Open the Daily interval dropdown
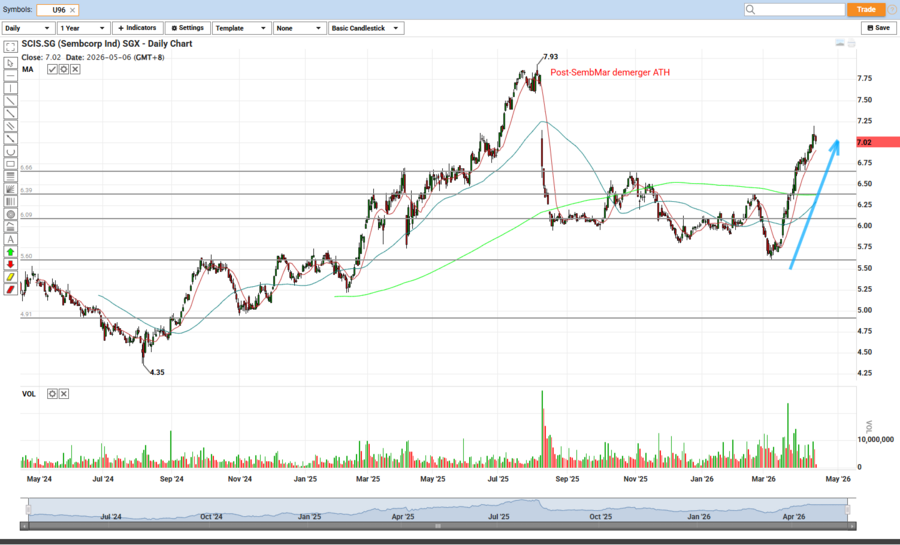Screen dimensions: 900x545 click(27, 28)
